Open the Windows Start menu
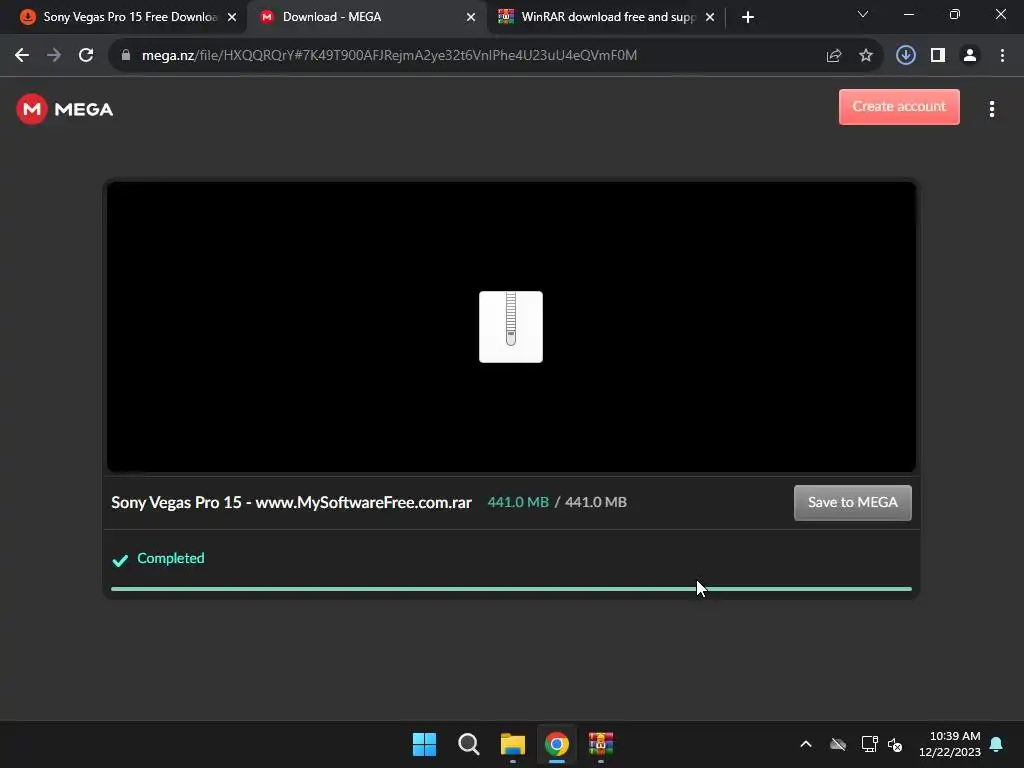1024x768 pixels. [424, 744]
